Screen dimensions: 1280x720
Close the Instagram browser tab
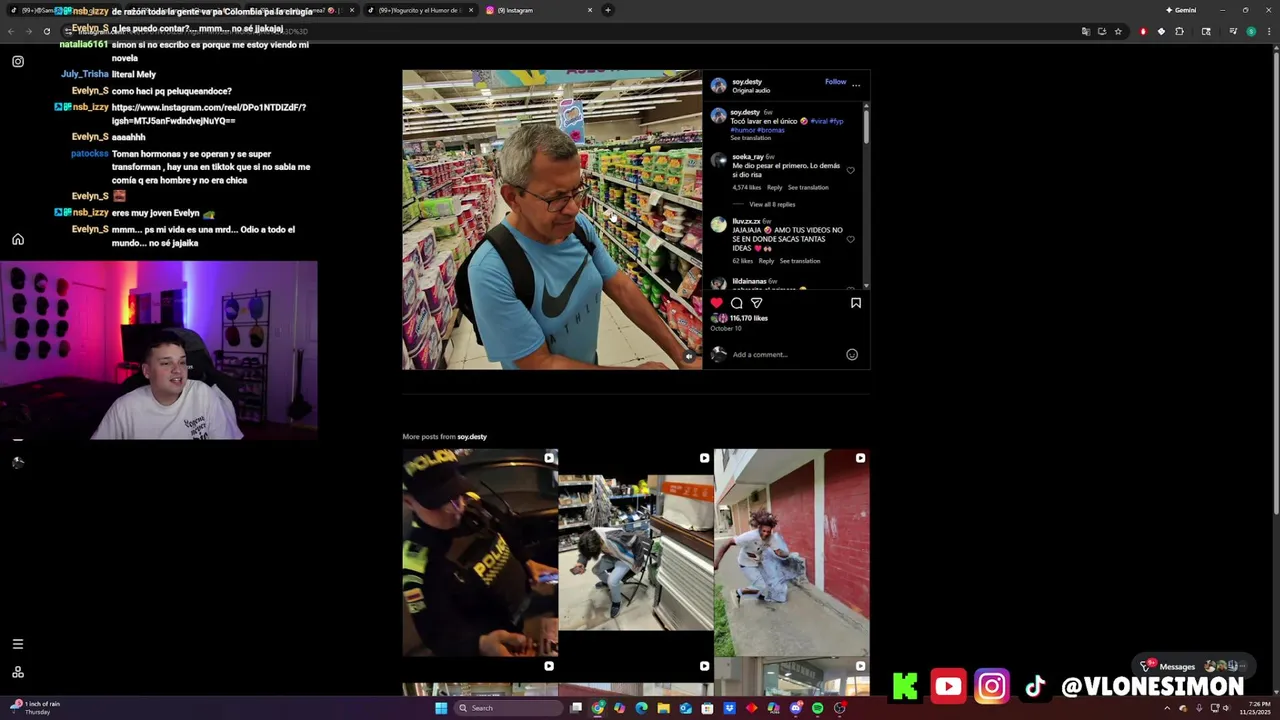click(x=590, y=10)
